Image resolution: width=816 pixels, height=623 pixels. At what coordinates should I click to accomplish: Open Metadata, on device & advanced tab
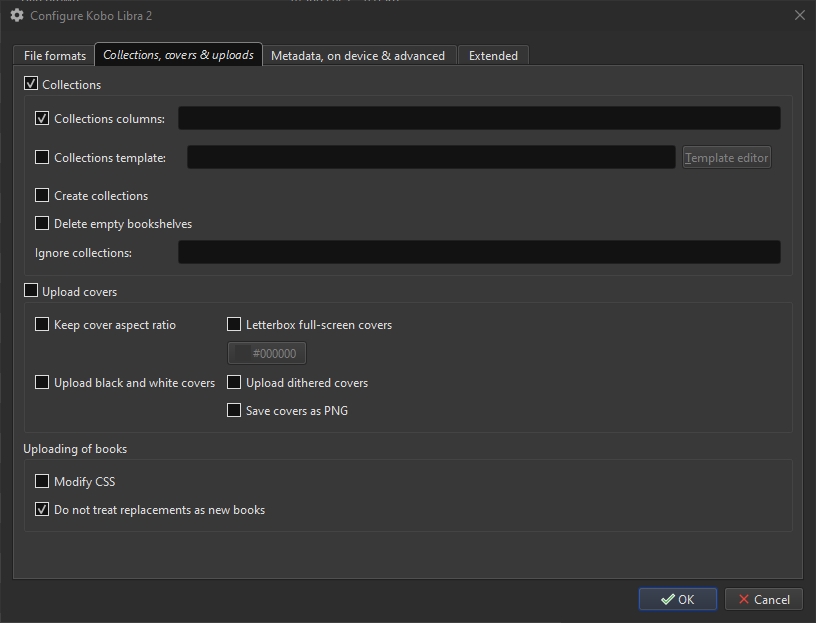358,56
